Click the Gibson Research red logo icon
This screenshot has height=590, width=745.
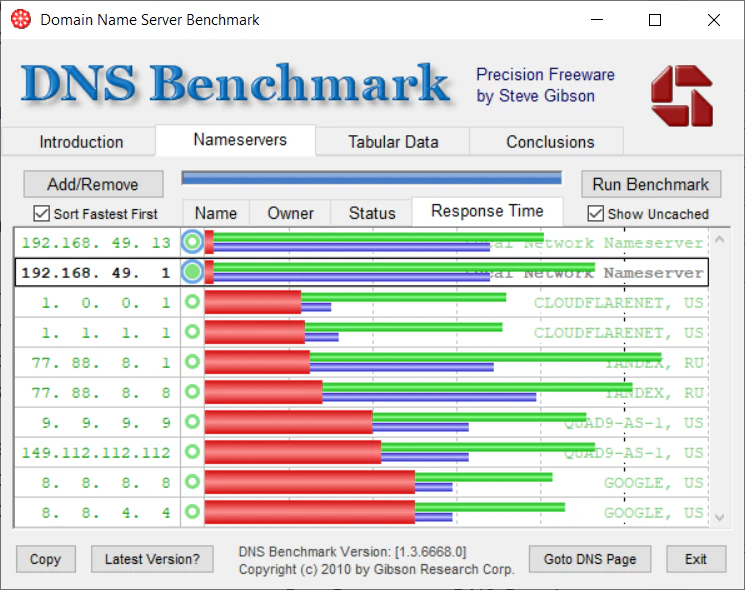(x=682, y=96)
